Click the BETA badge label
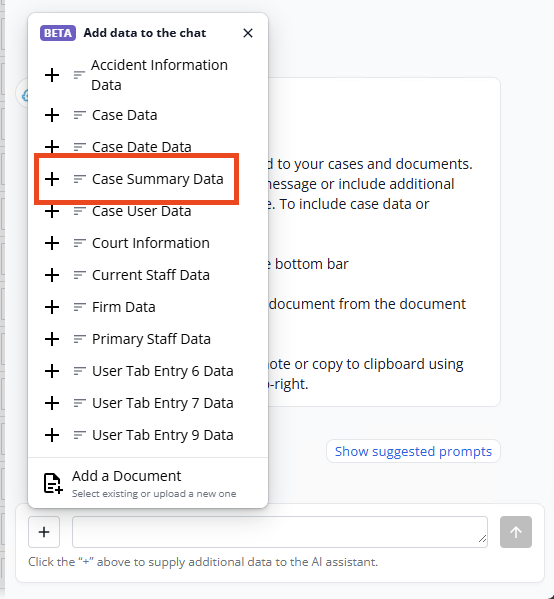Viewport: 554px width, 599px height. pos(58,33)
